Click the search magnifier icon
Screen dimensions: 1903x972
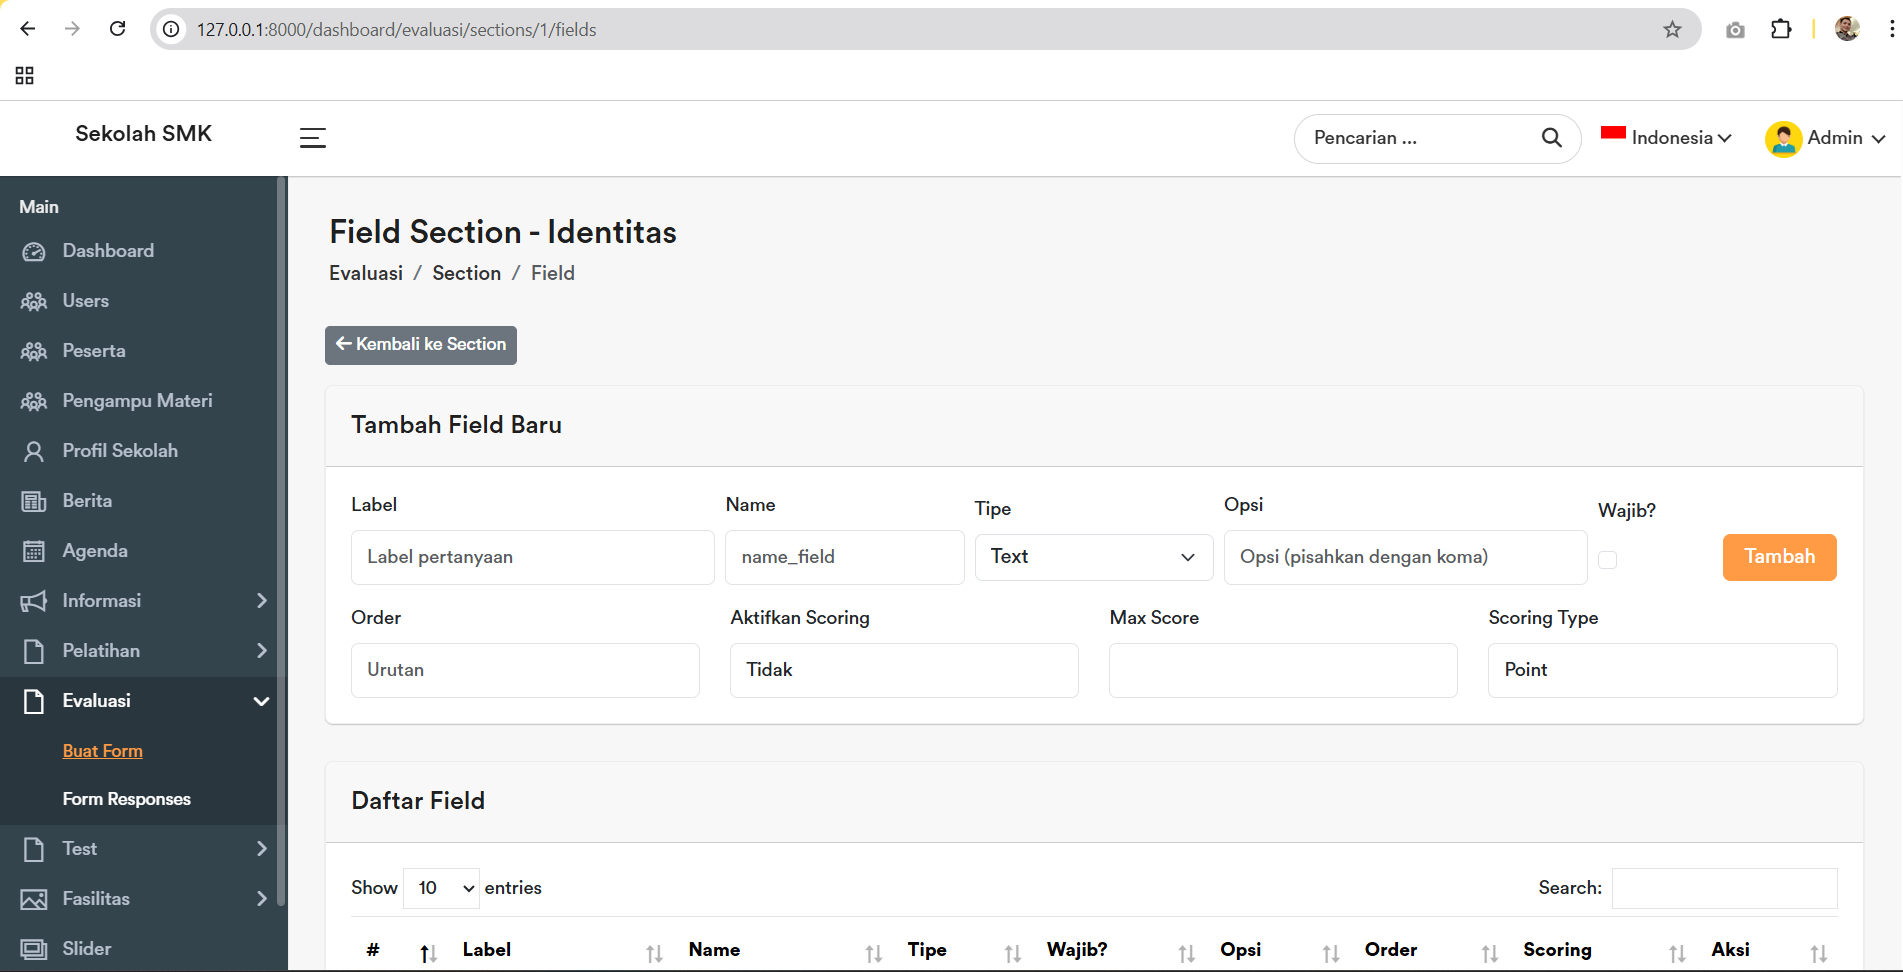pos(1551,138)
